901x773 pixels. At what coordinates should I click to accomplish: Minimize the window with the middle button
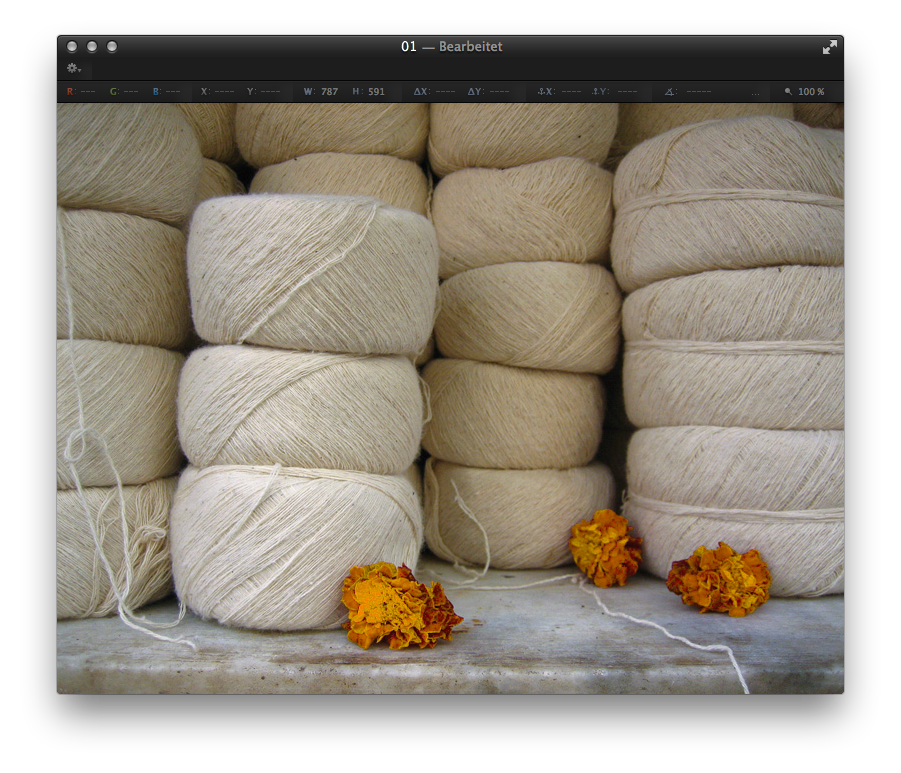tap(92, 47)
